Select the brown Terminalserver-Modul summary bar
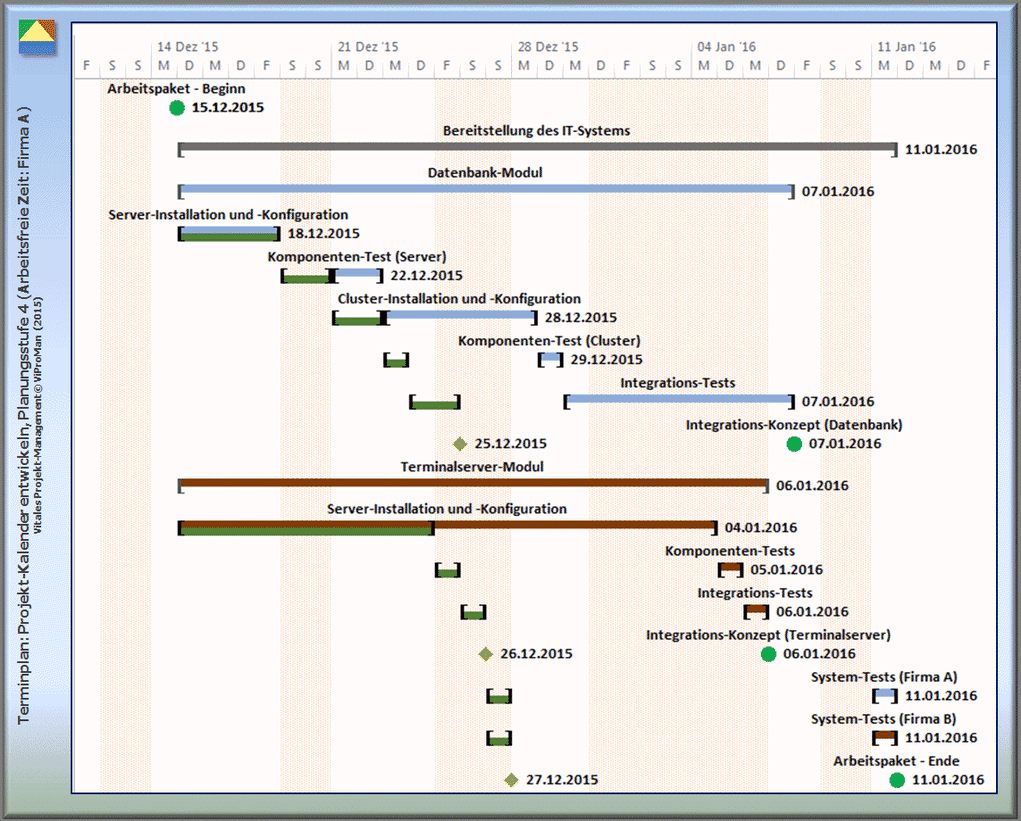Screen dimensions: 1021x821 tap(473, 484)
